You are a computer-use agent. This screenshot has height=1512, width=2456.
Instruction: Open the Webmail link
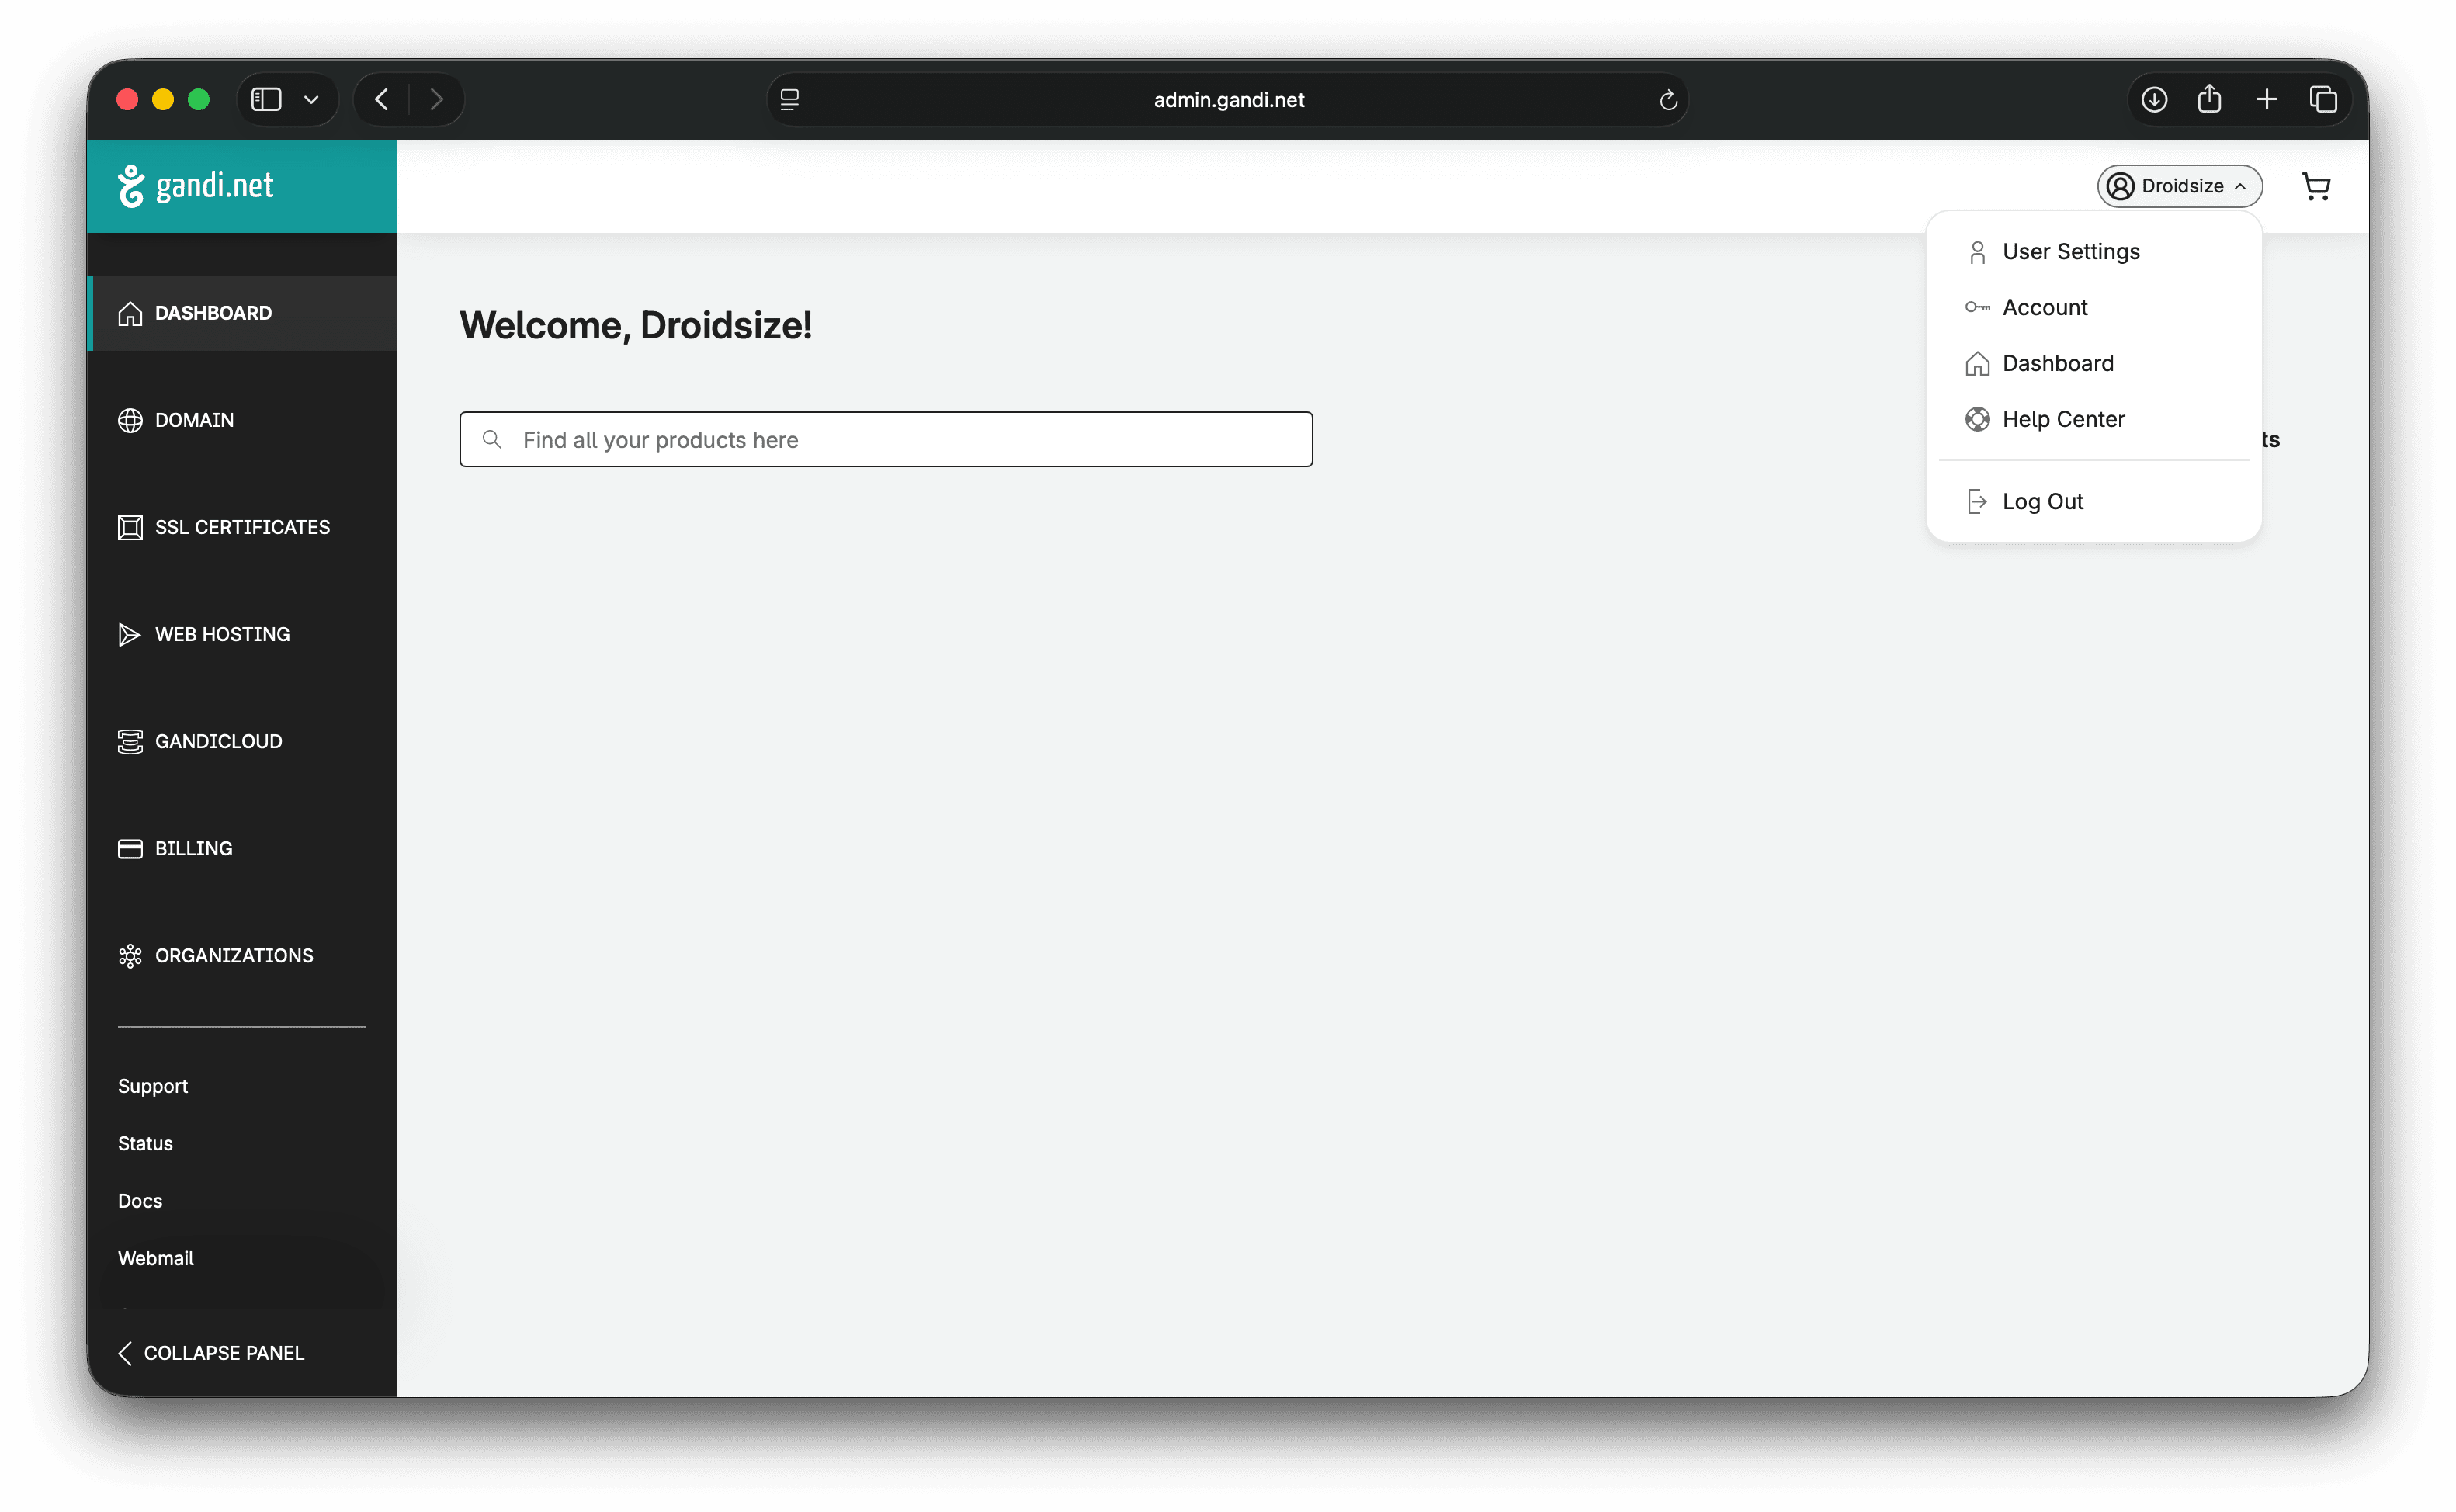tap(155, 1258)
